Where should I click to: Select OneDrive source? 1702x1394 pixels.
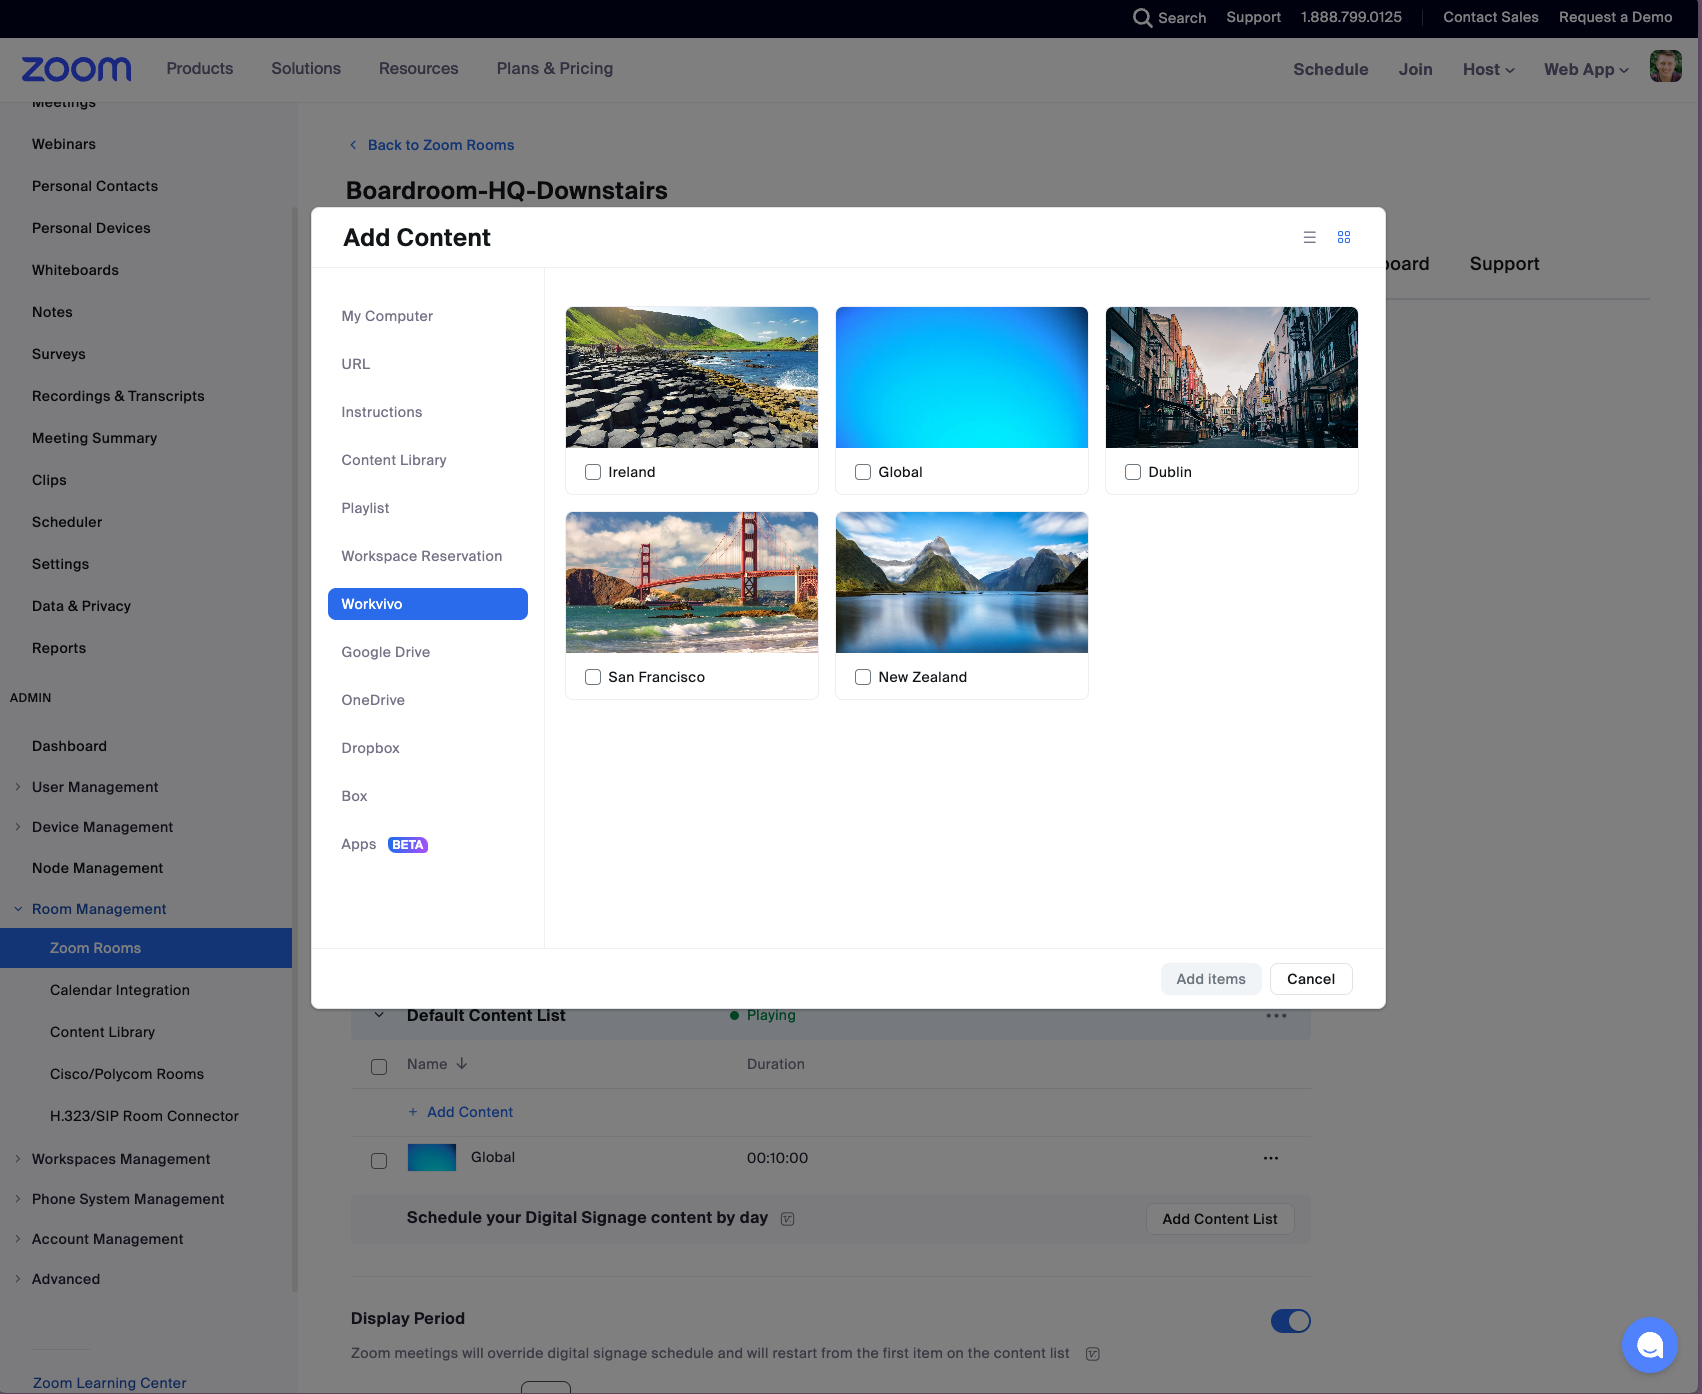pyautogui.click(x=428, y=700)
